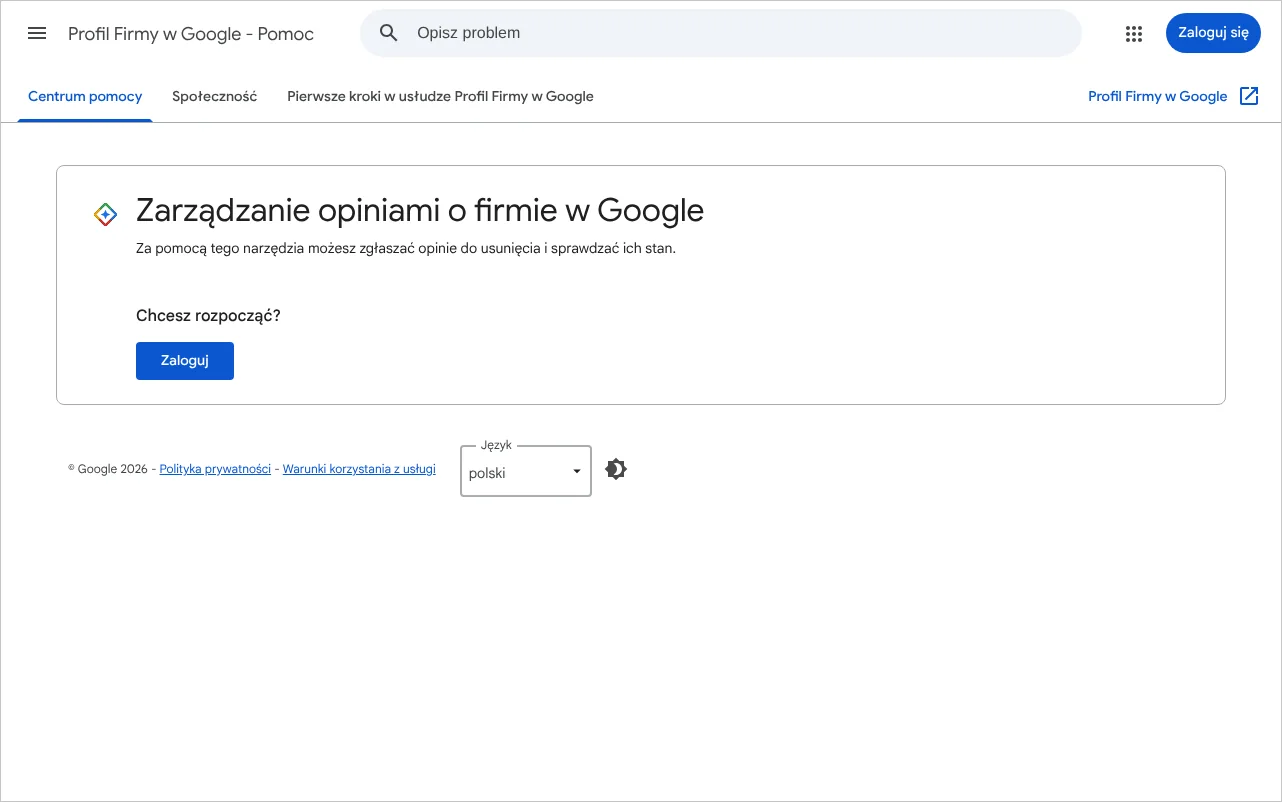Open Profil Firmy w Google link
1282x802 pixels.
(x=1158, y=97)
